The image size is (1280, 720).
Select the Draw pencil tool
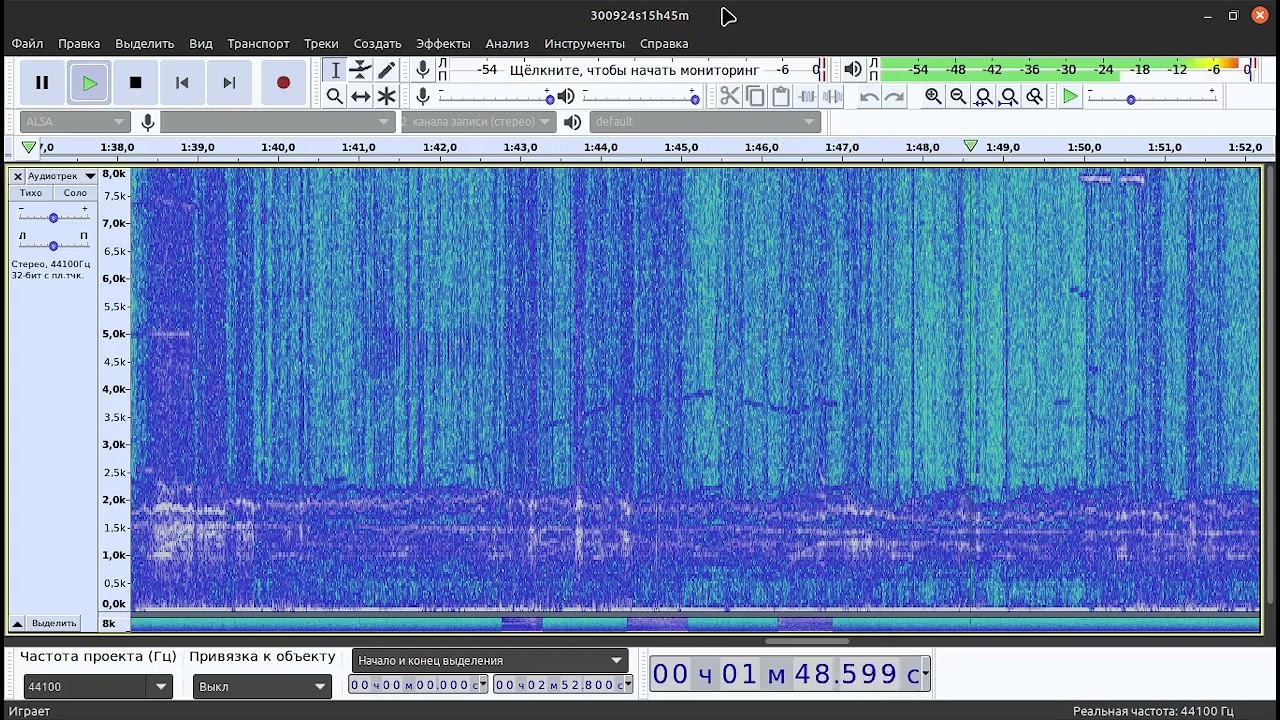386,70
